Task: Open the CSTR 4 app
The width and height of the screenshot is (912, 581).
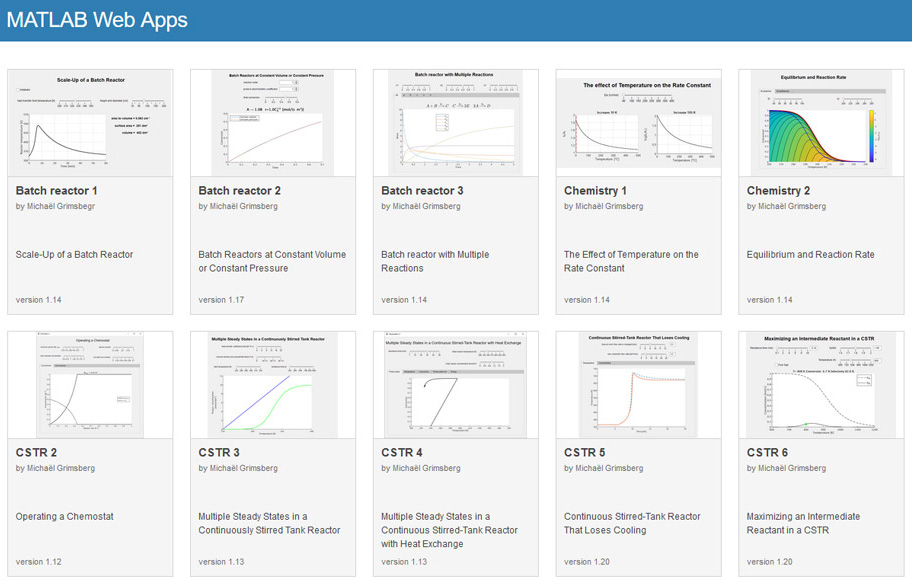Action: (x=398, y=452)
